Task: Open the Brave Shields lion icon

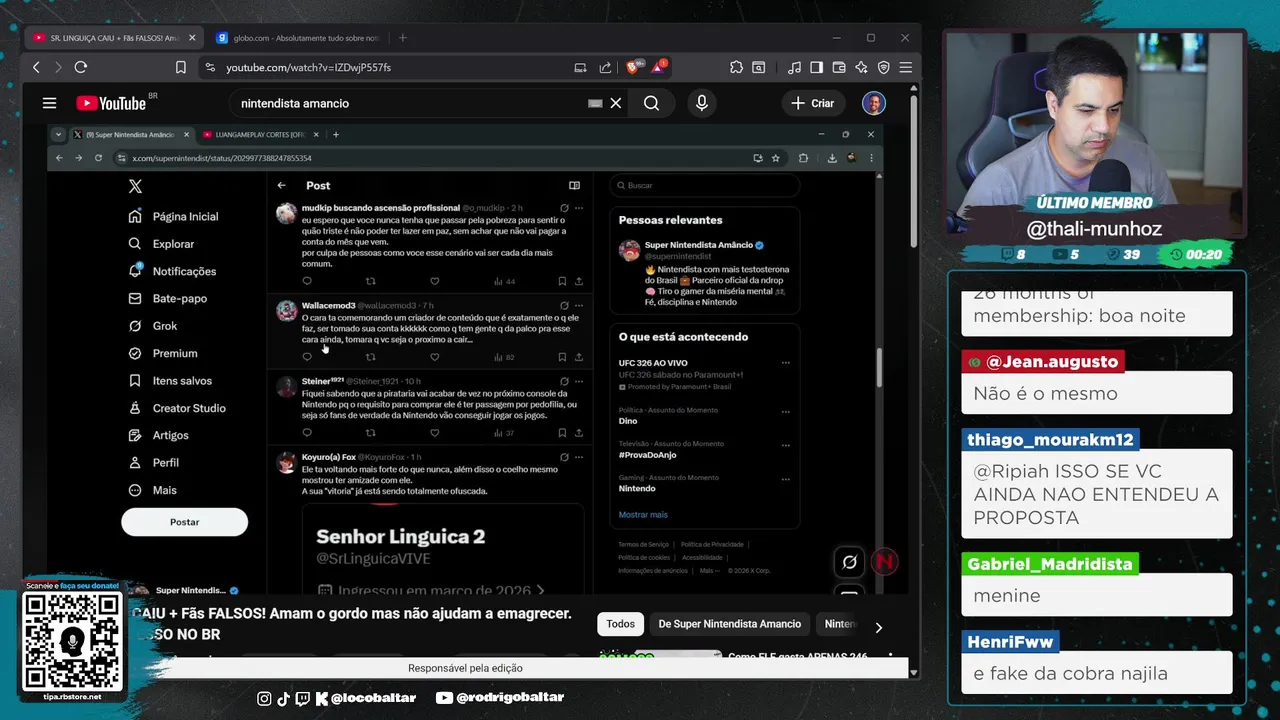Action: tap(633, 67)
